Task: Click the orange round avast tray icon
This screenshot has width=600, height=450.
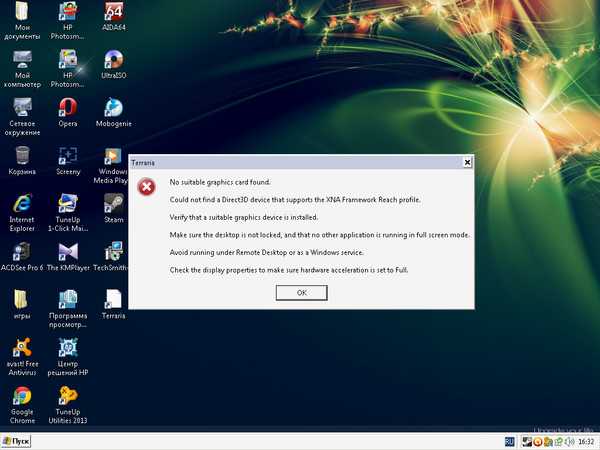Action: coord(538,442)
